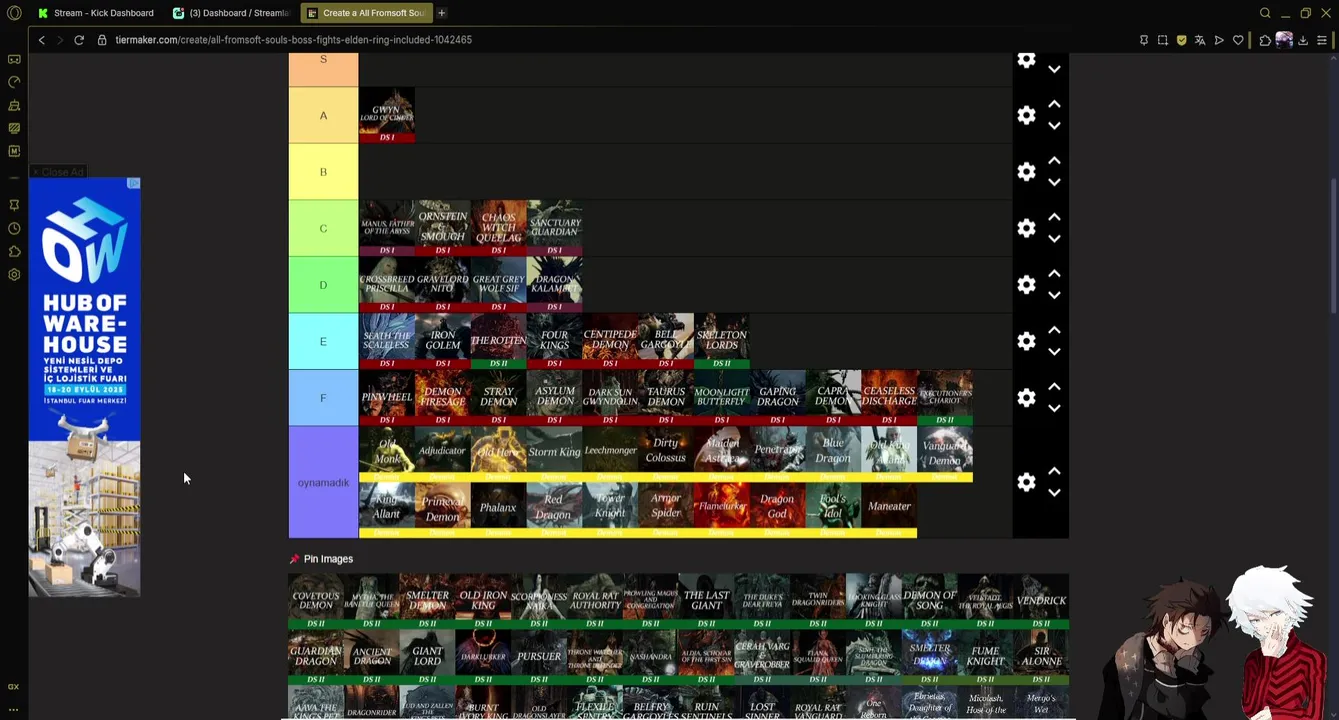This screenshot has height=720, width=1339.
Task: Click the page vertical scrollbar
Action: (x=1334, y=246)
